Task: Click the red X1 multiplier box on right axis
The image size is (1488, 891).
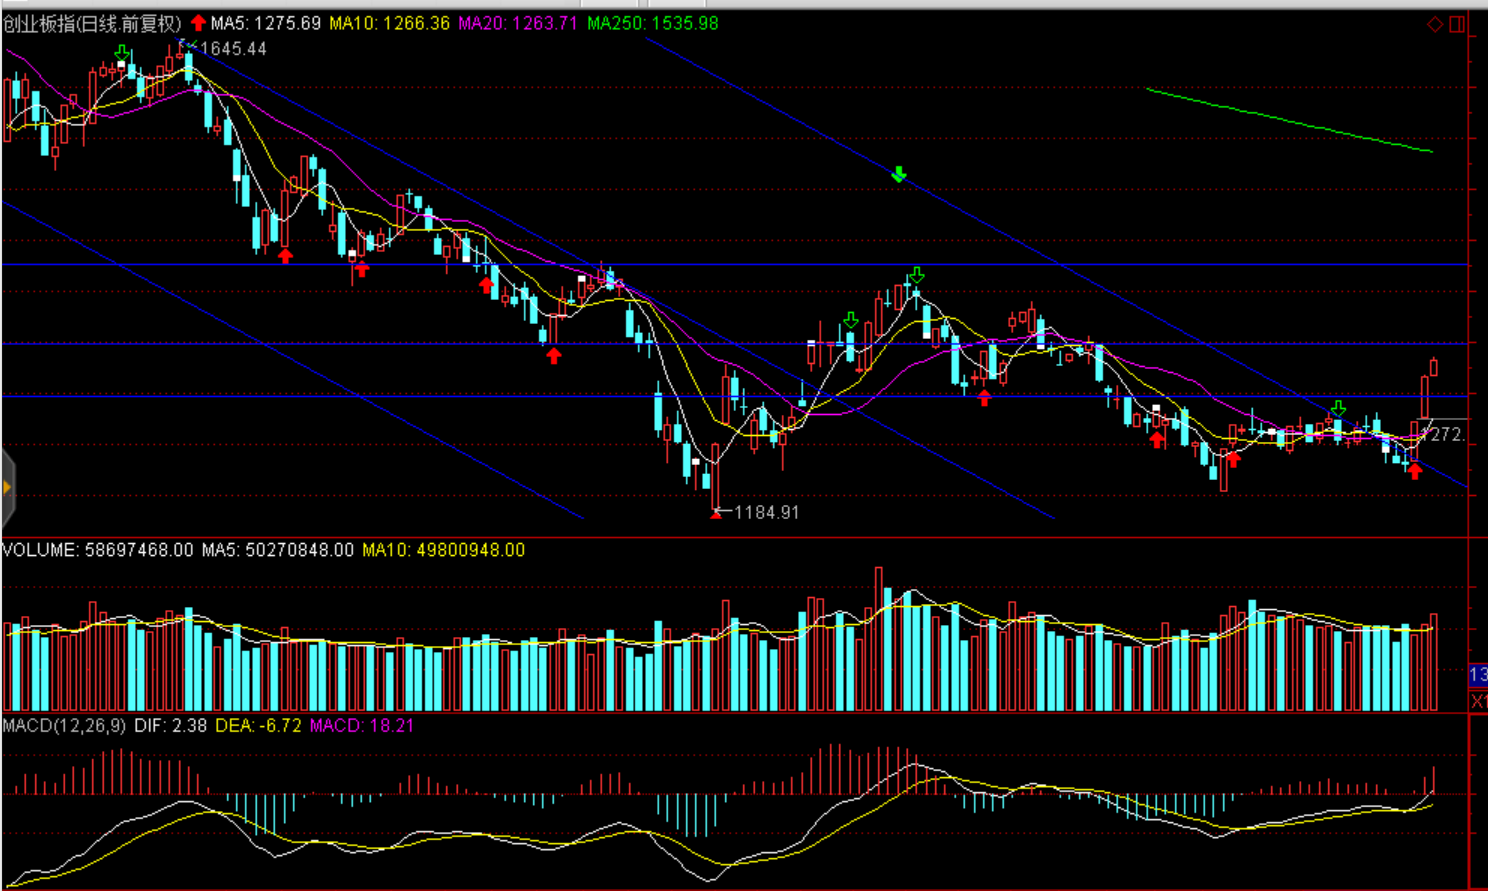Action: pyautogui.click(x=1478, y=701)
